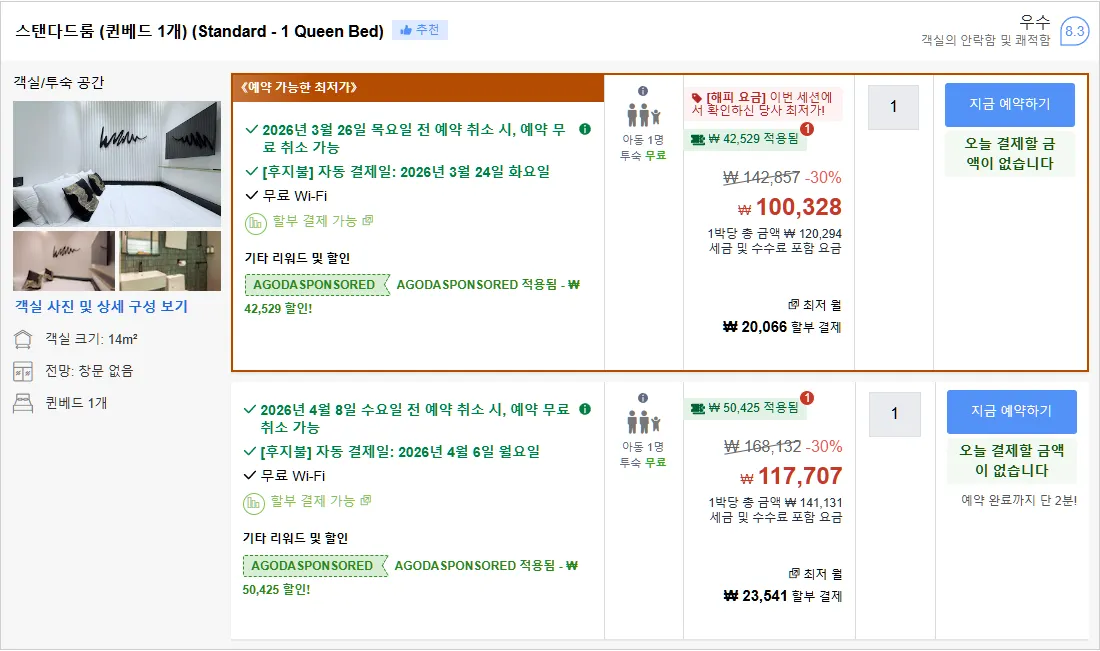1100x651 pixels.
Task: Open 객실 사진 및 상세 구성 보기 link
Action: (102, 306)
